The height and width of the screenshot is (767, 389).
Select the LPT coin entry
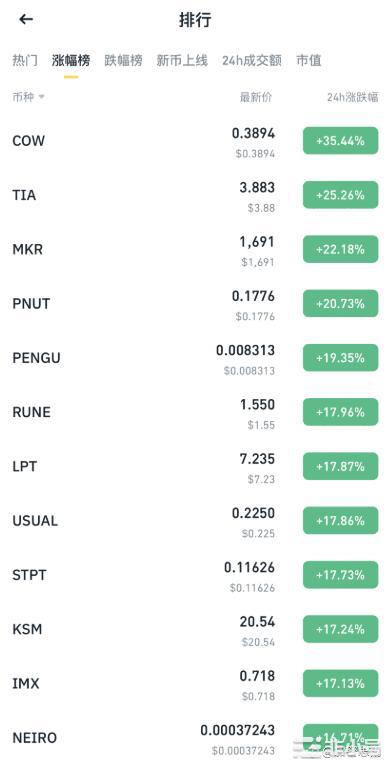[x=195, y=467]
